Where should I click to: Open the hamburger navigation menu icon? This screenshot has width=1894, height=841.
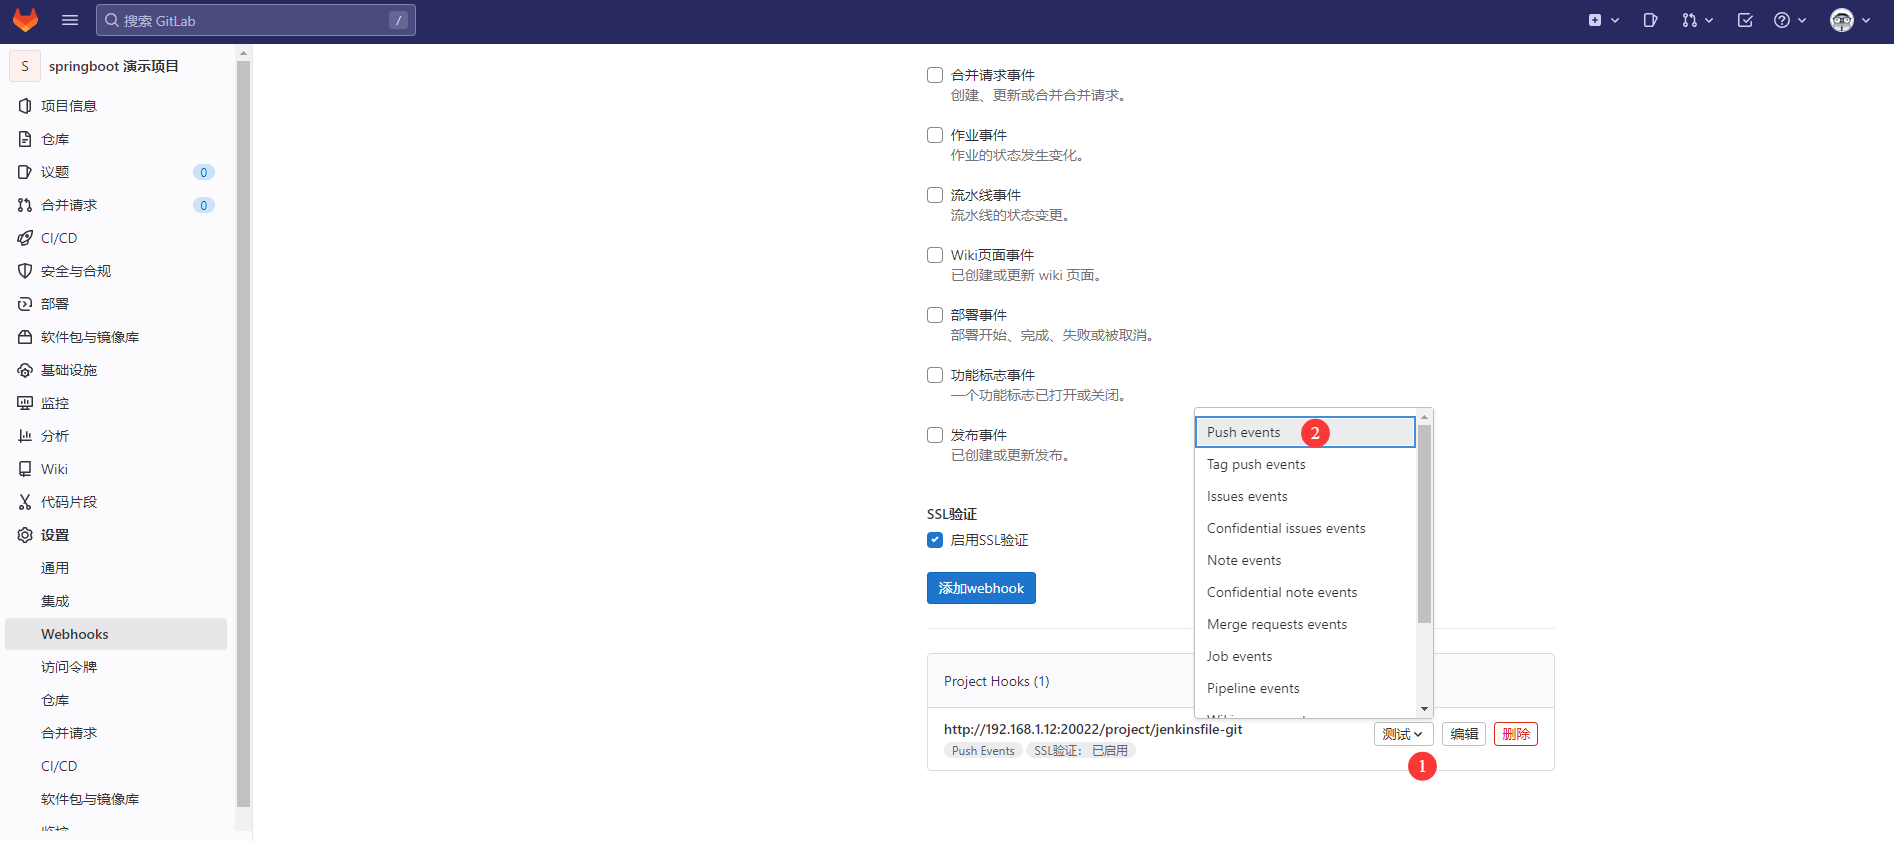click(70, 20)
